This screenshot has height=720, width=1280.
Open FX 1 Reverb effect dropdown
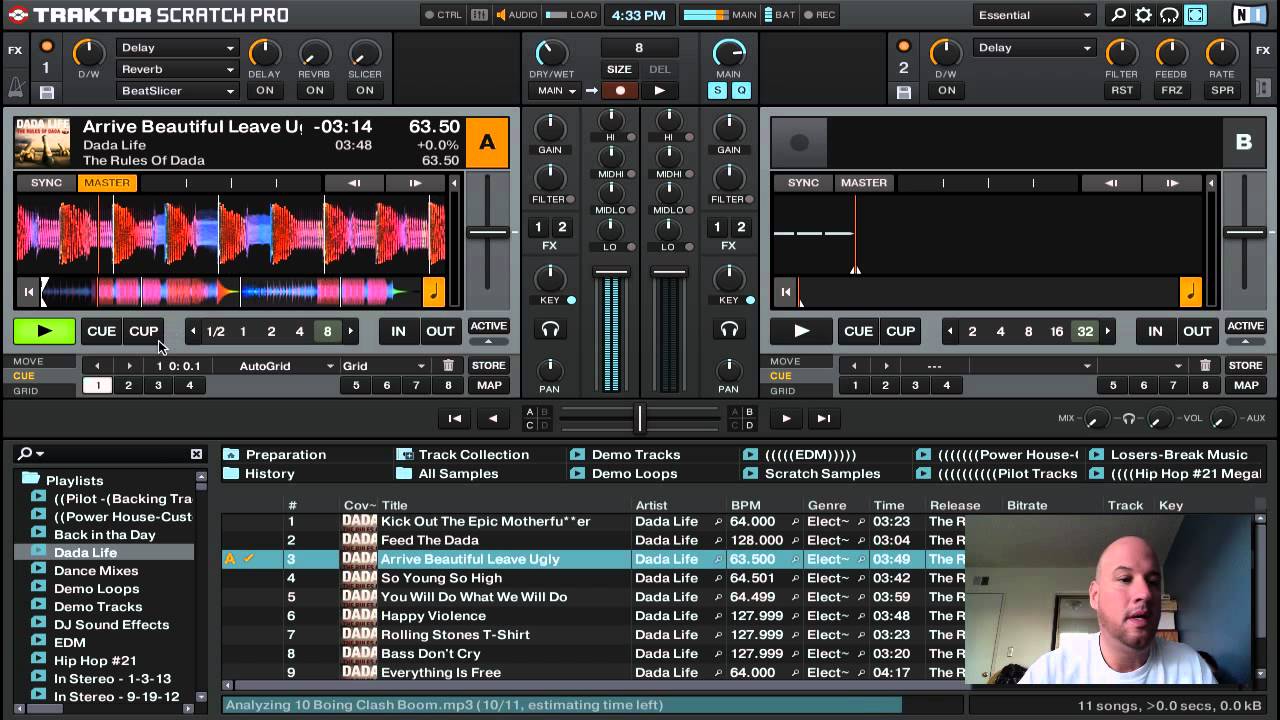click(177, 69)
